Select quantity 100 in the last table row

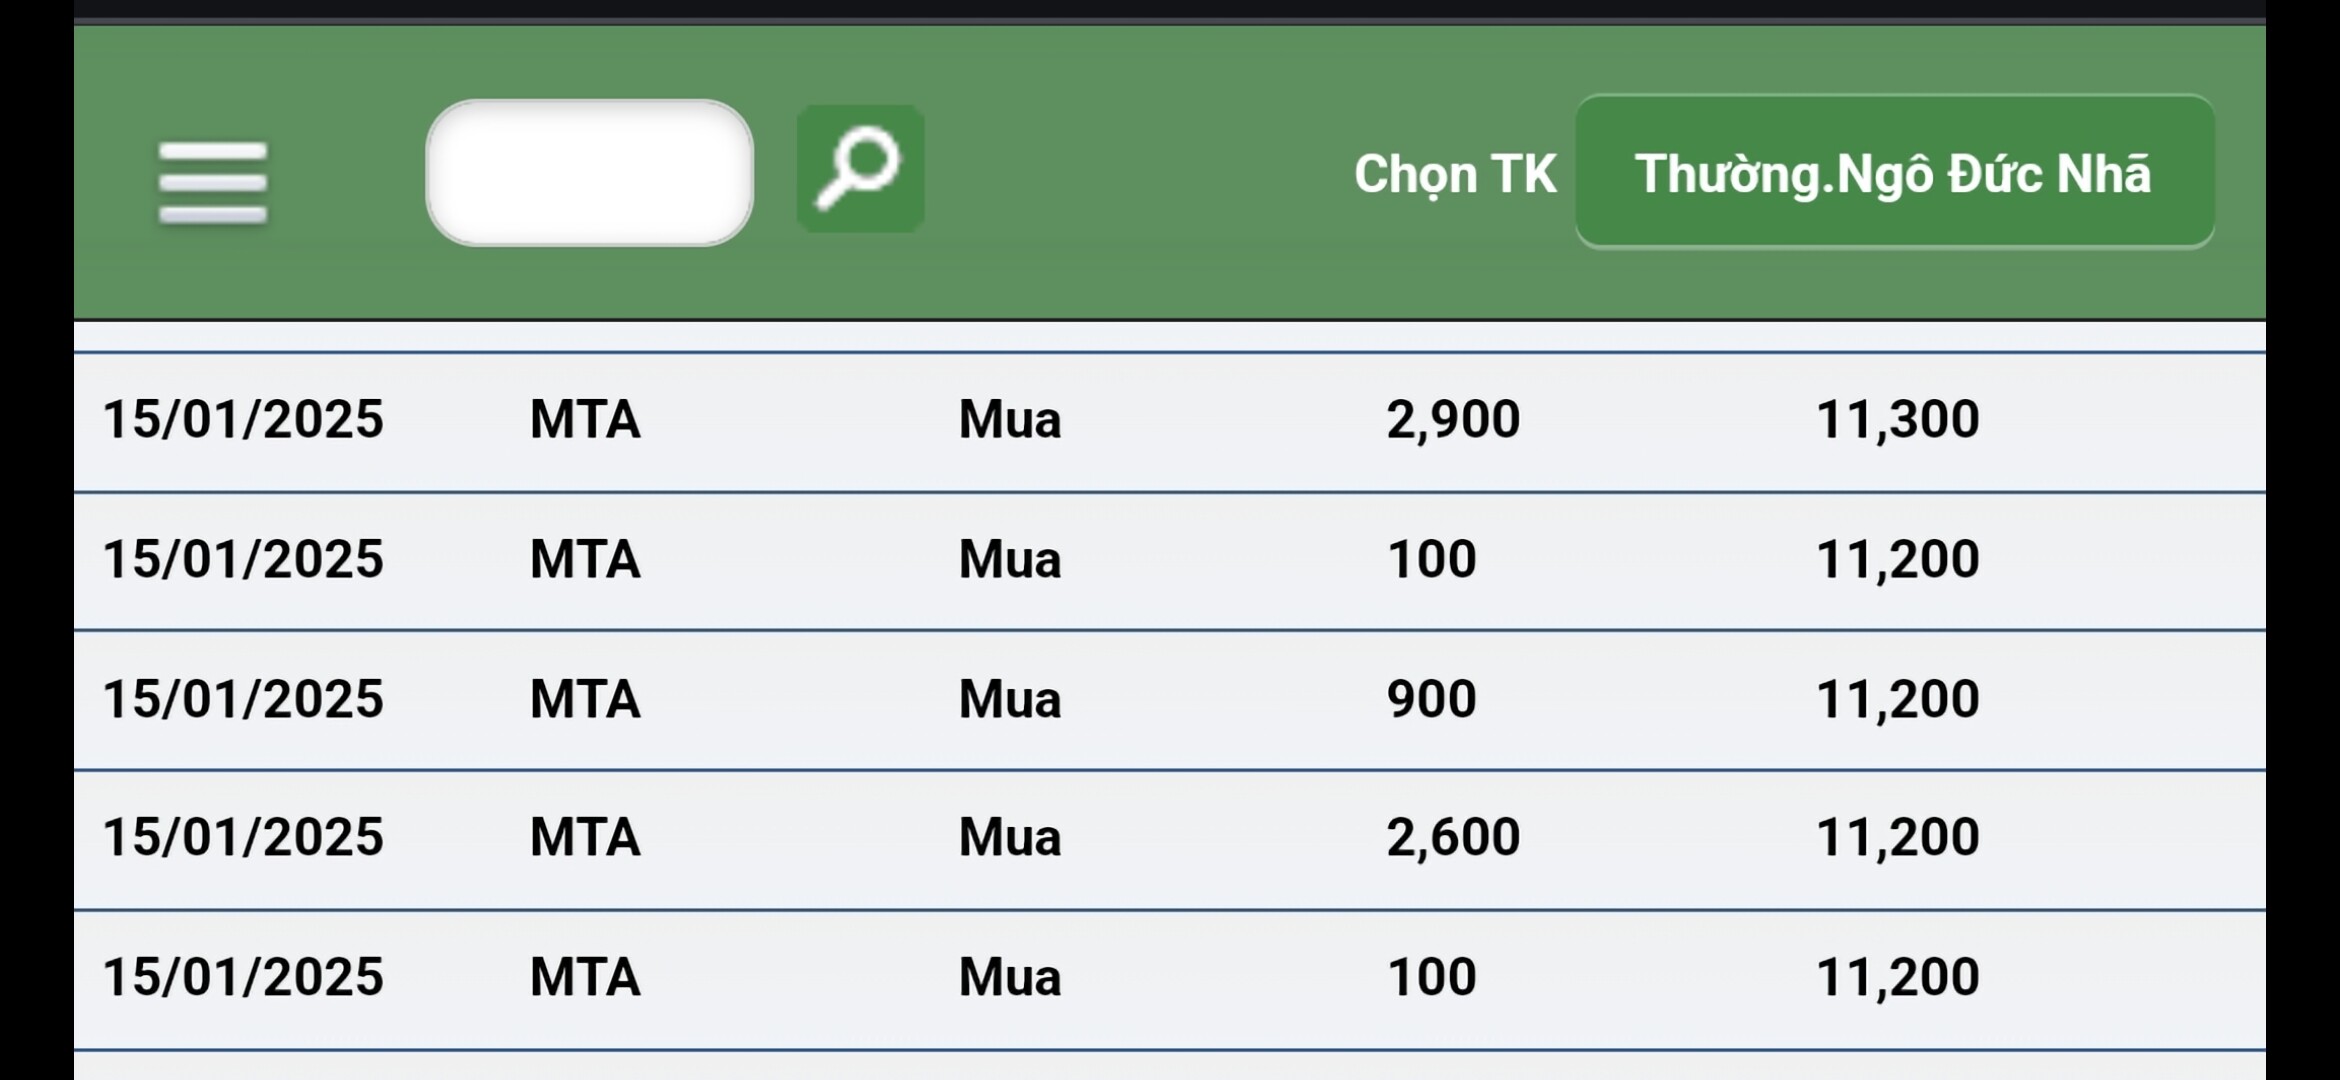click(x=1431, y=977)
